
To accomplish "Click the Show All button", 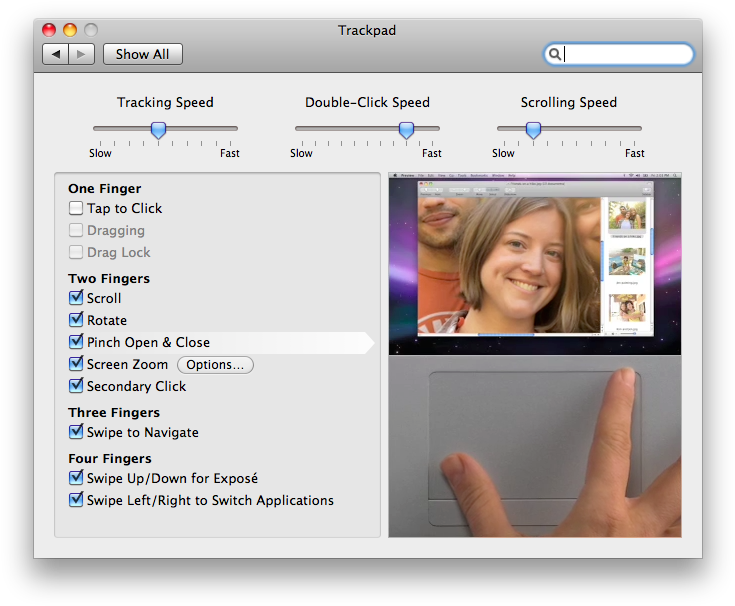I will pos(142,54).
